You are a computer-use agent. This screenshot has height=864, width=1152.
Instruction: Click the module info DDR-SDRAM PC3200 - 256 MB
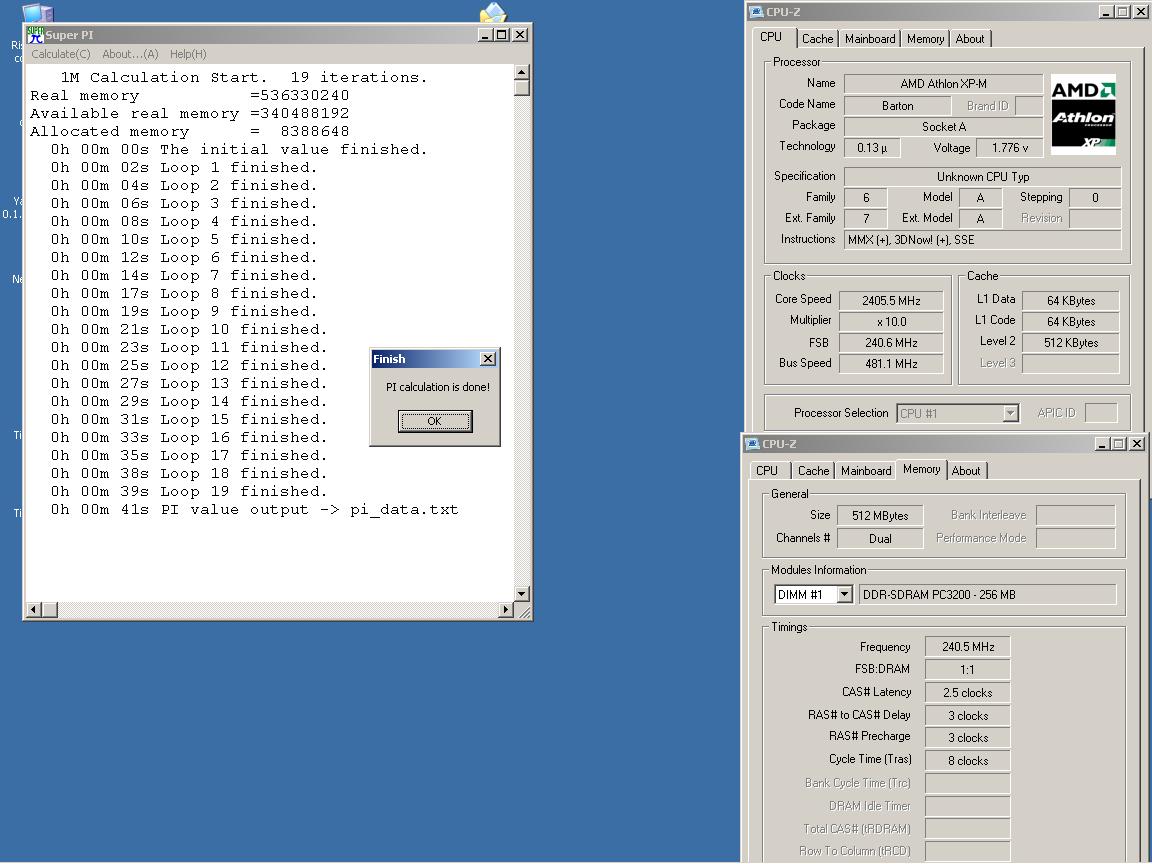pyautogui.click(x=987, y=595)
